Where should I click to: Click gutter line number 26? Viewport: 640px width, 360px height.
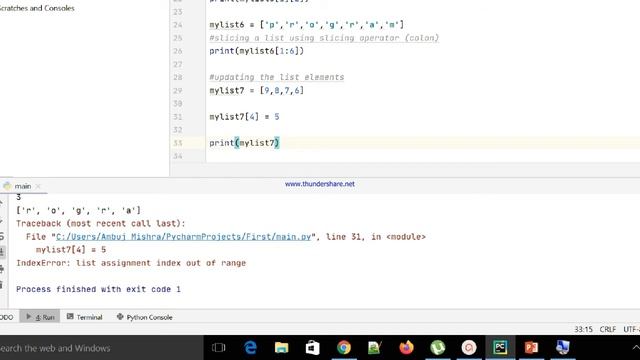(177, 51)
